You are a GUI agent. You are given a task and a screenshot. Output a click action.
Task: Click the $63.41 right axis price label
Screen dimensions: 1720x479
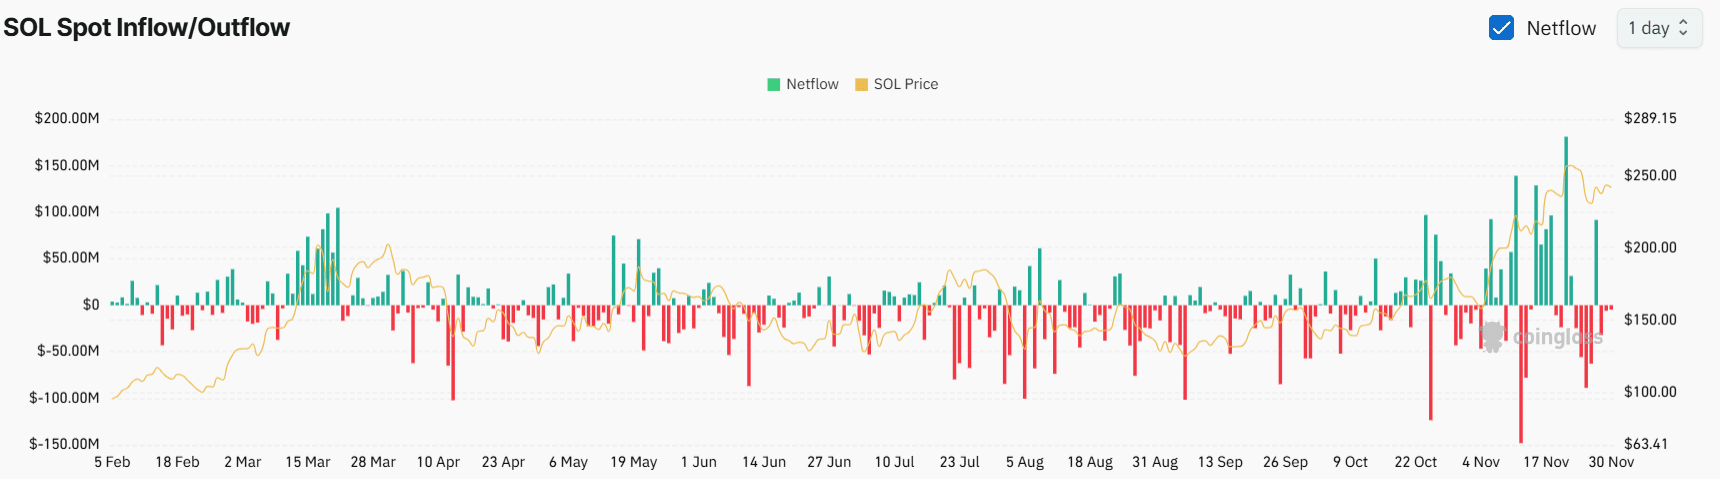(1646, 444)
